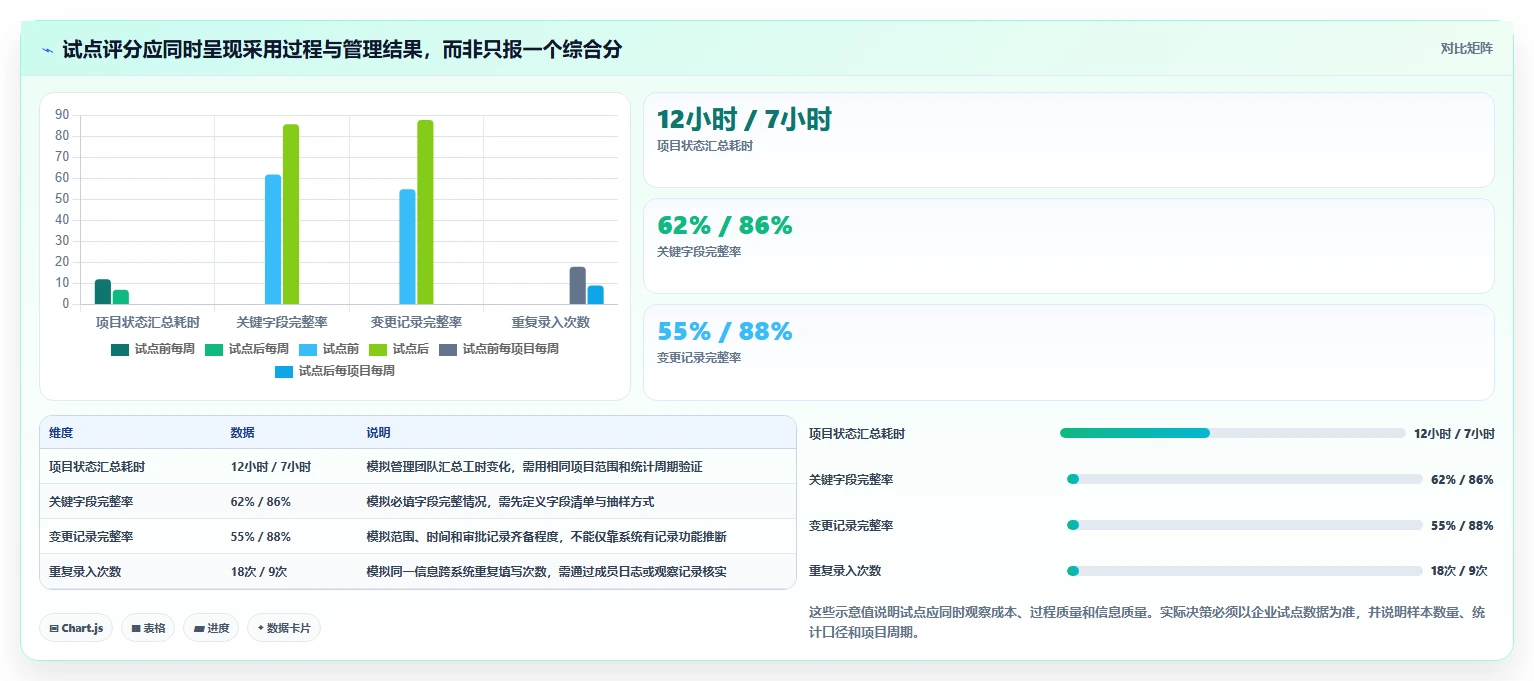Click the 表格 chip icon

pyautogui.click(x=136, y=628)
